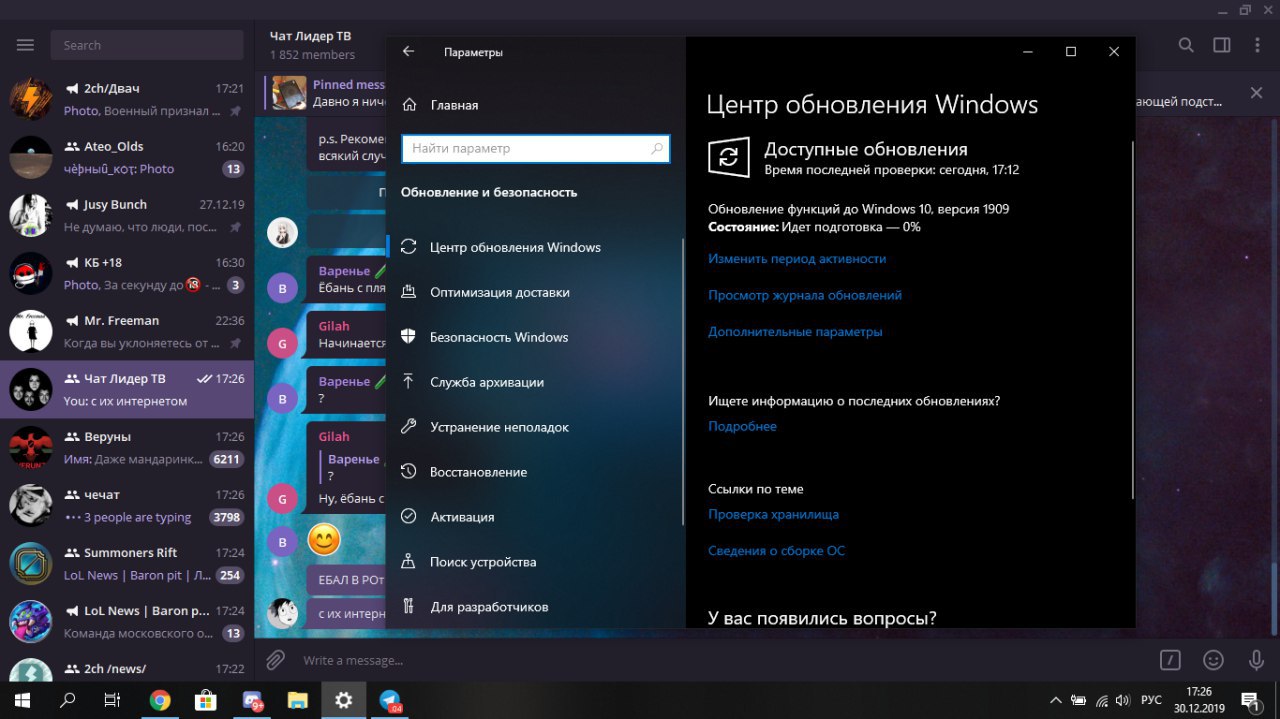Open Microsoft Store from taskbar
The width and height of the screenshot is (1280, 719).
(206, 700)
